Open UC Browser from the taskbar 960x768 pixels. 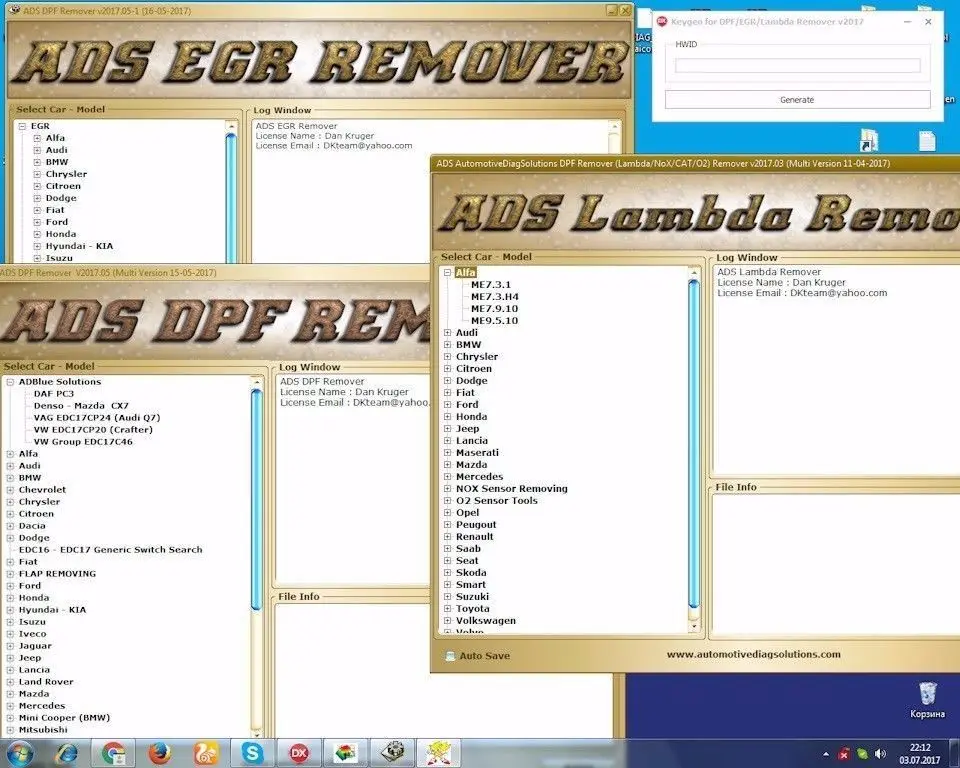tap(203, 752)
